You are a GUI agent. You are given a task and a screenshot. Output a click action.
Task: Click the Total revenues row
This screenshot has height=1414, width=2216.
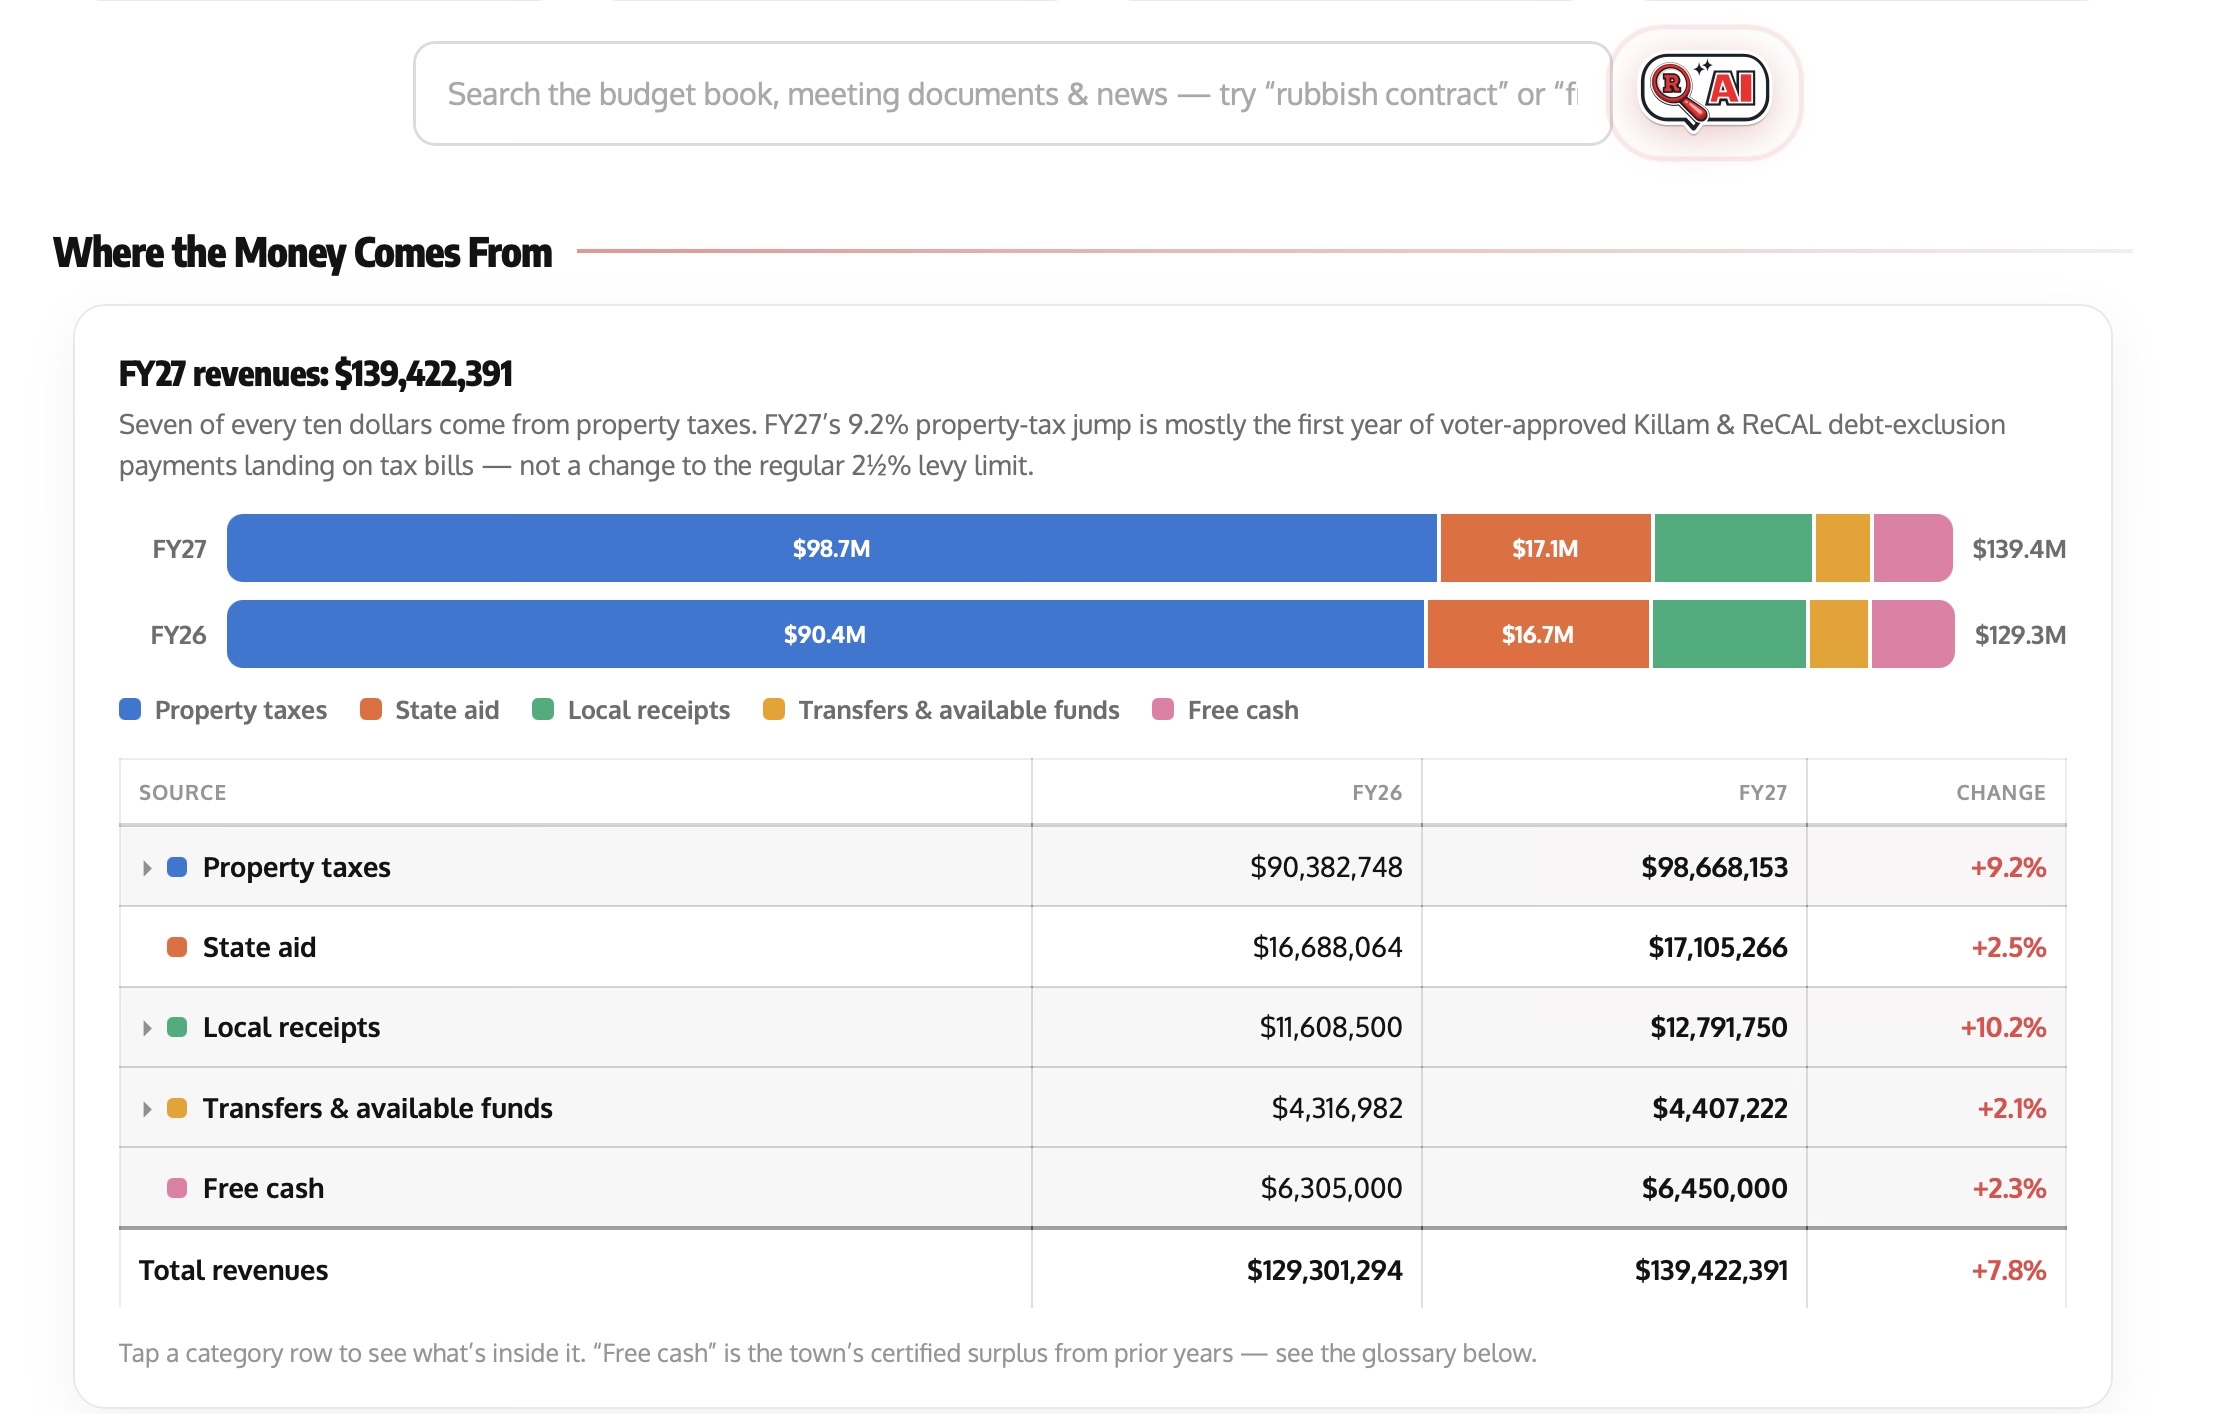tap(1092, 1270)
